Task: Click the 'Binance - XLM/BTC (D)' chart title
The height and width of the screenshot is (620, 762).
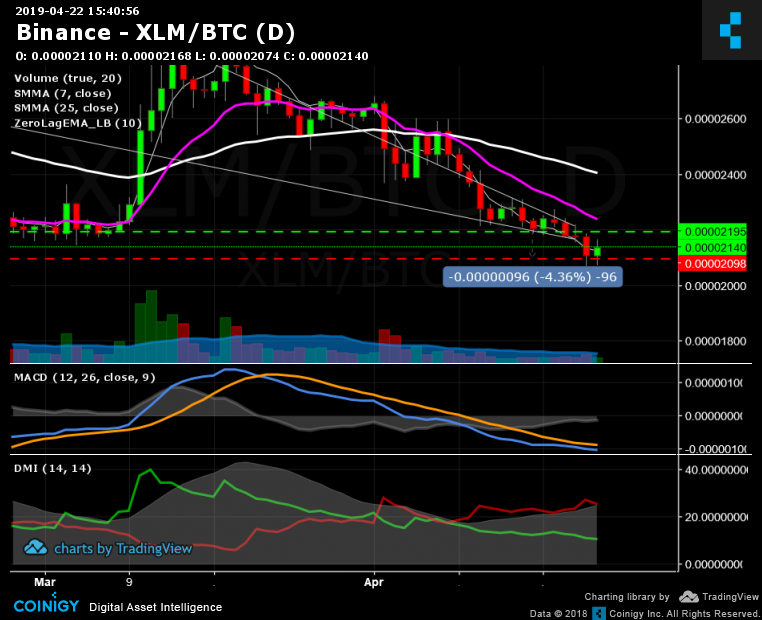Action: tap(156, 33)
